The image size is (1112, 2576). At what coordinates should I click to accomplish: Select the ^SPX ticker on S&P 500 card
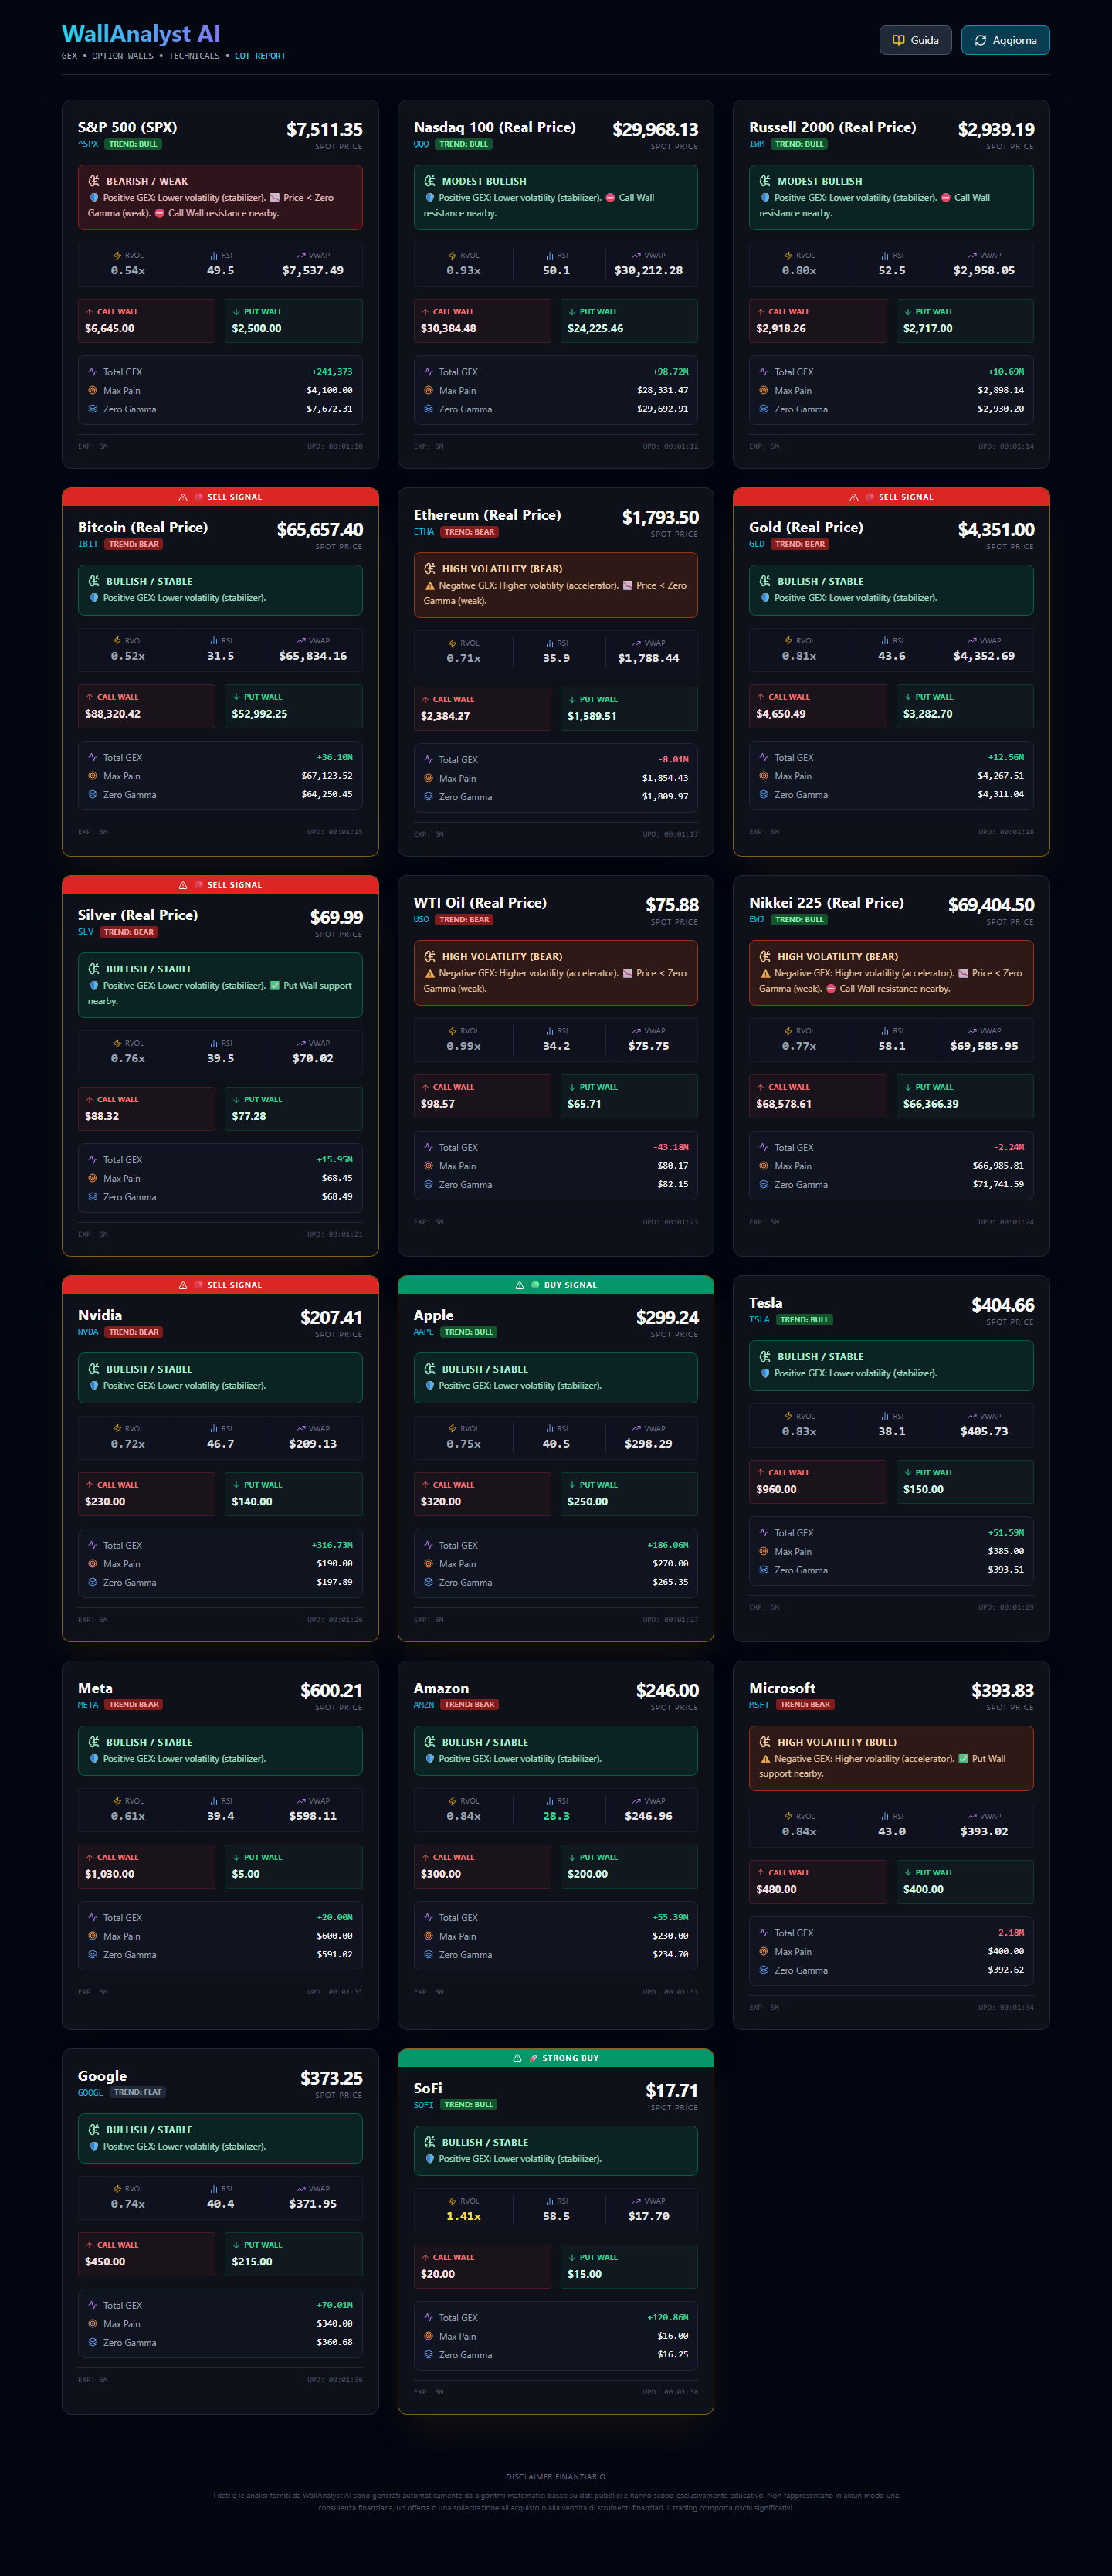tap(88, 144)
